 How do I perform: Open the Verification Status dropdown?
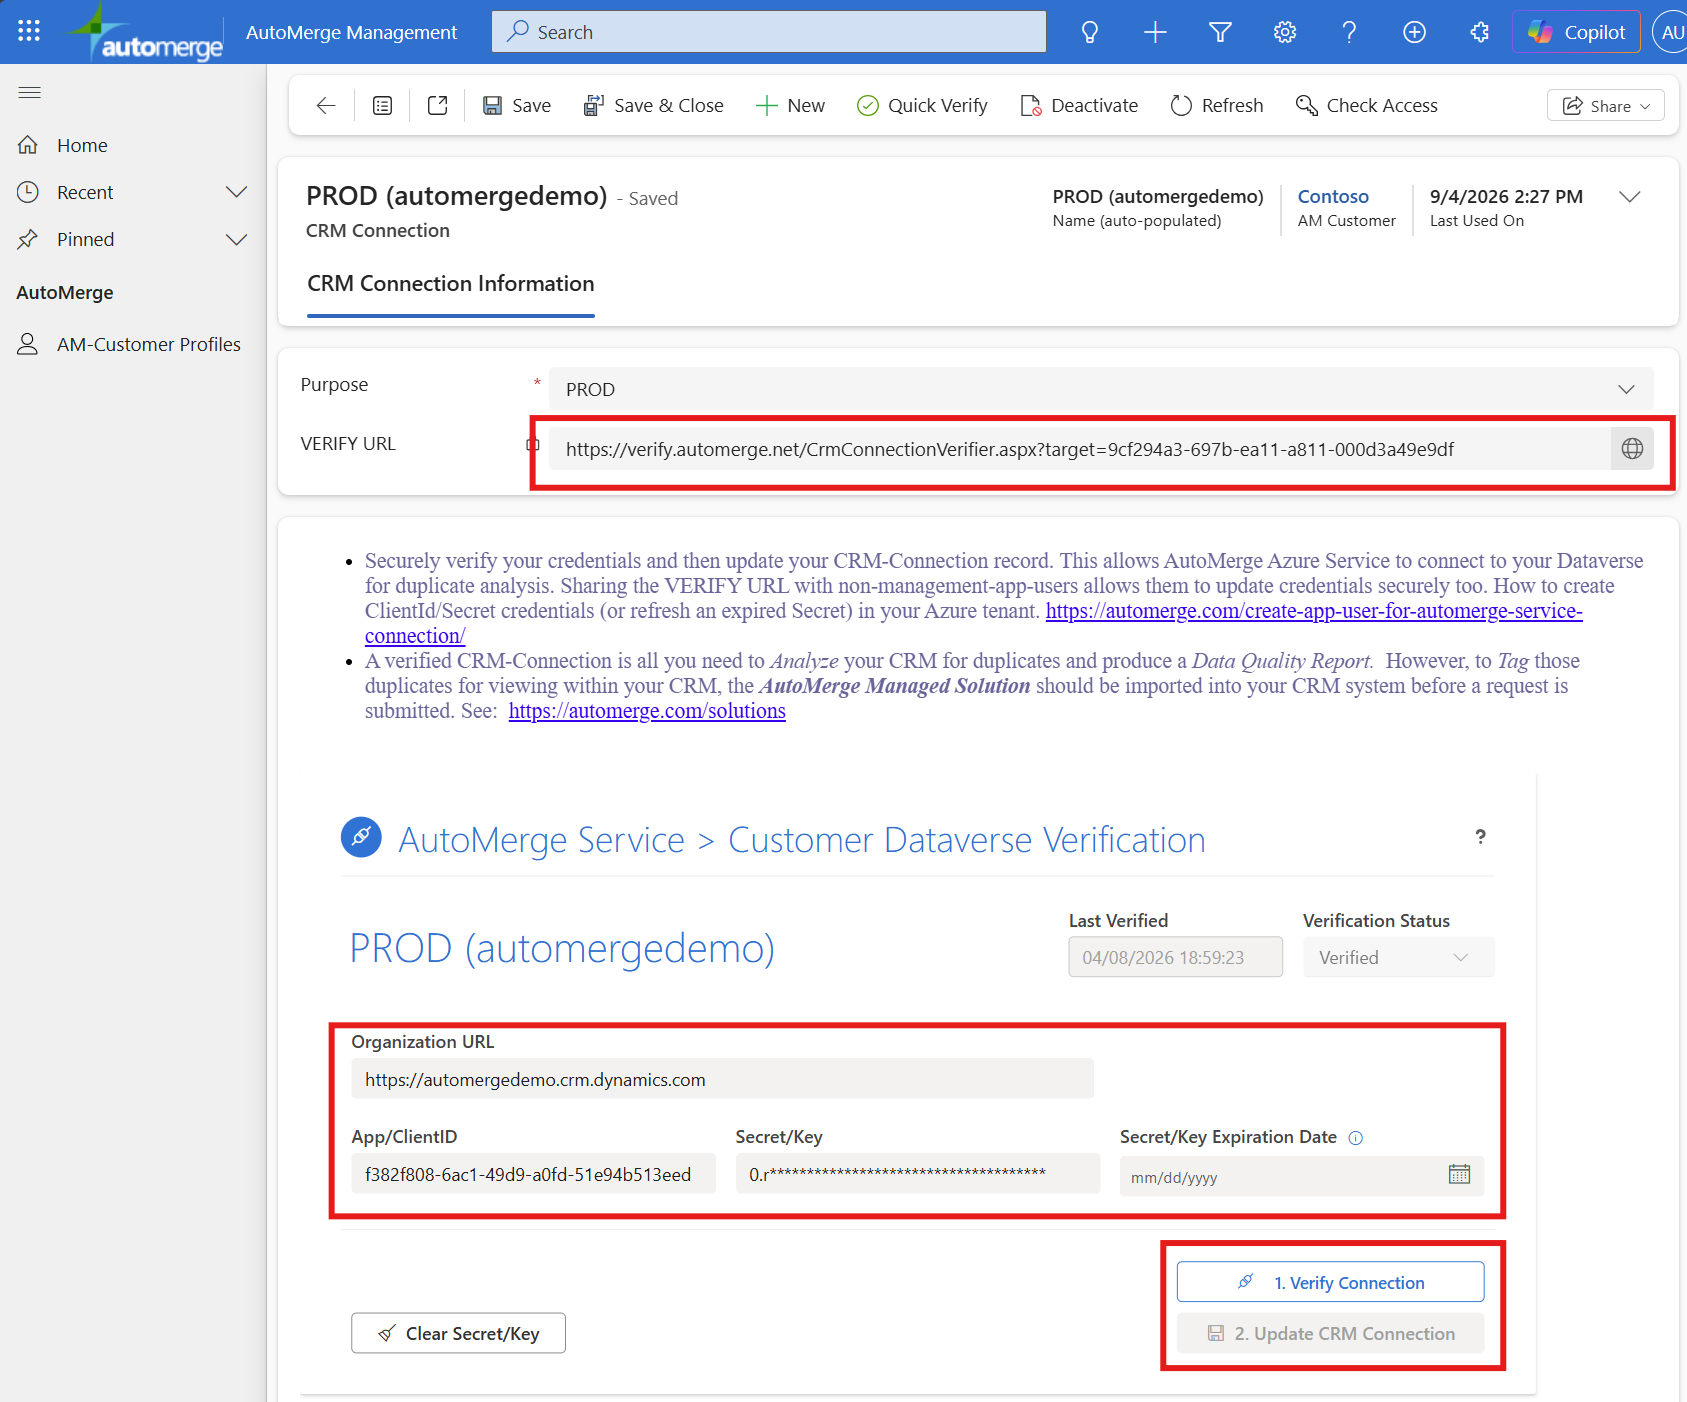pyautogui.click(x=1398, y=958)
